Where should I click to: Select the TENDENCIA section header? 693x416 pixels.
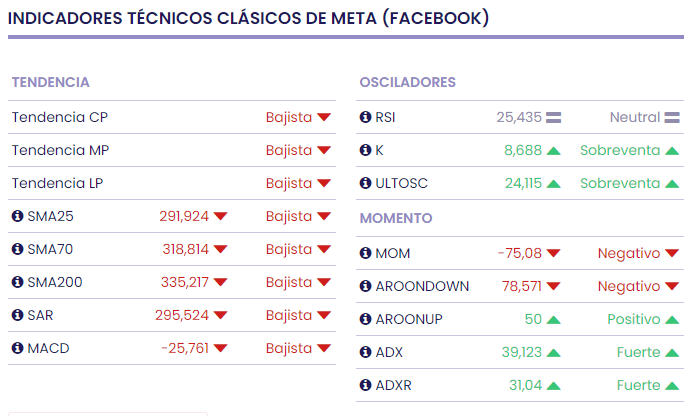click(51, 82)
